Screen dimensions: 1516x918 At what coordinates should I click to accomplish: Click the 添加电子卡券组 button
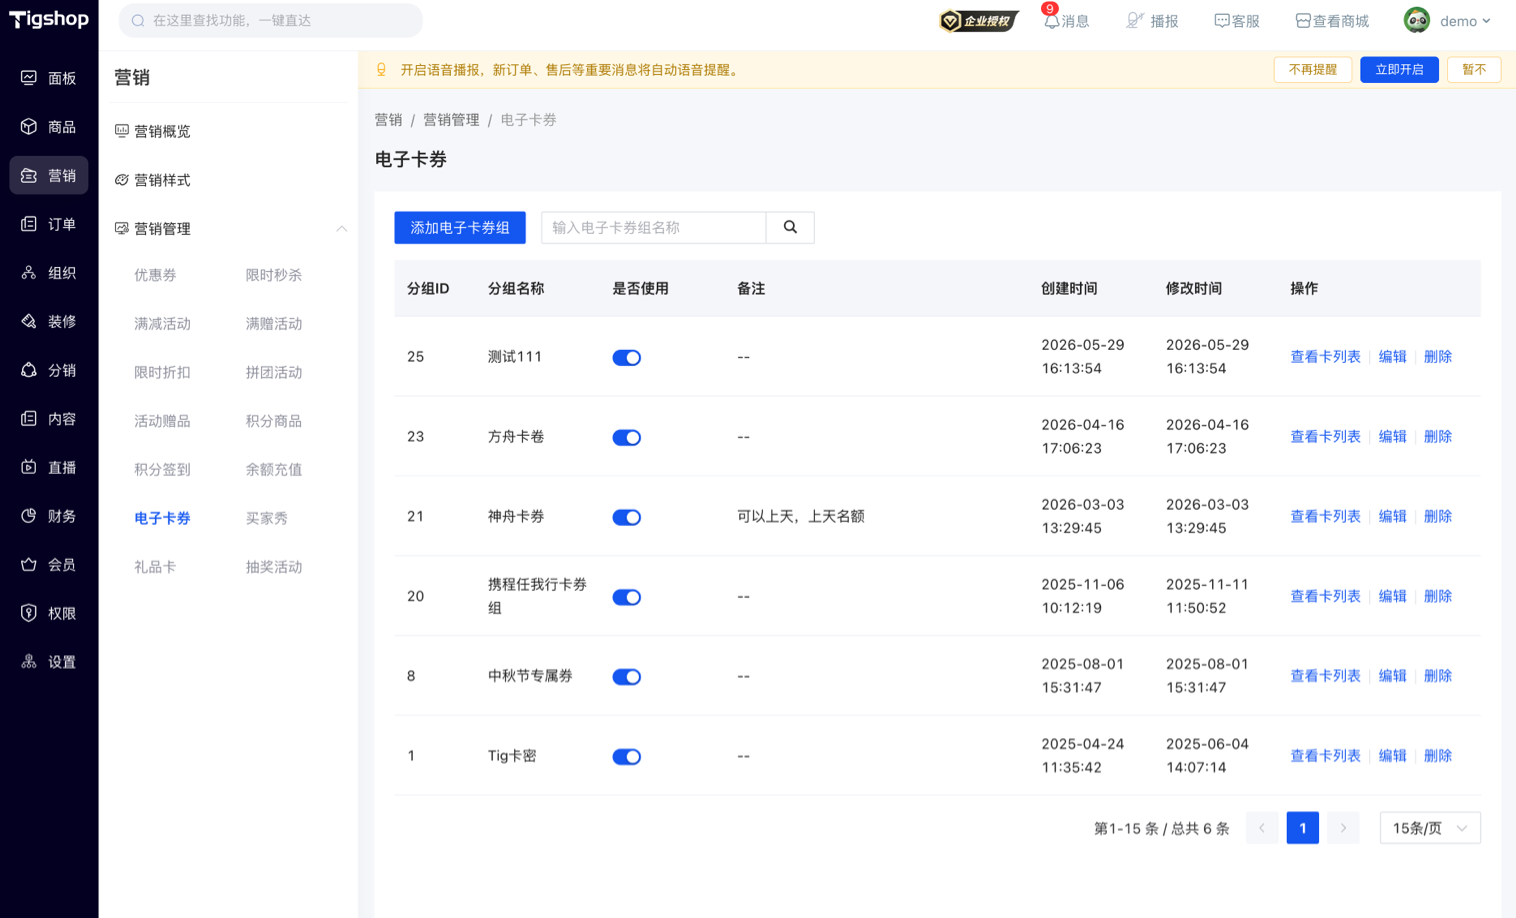coord(460,227)
